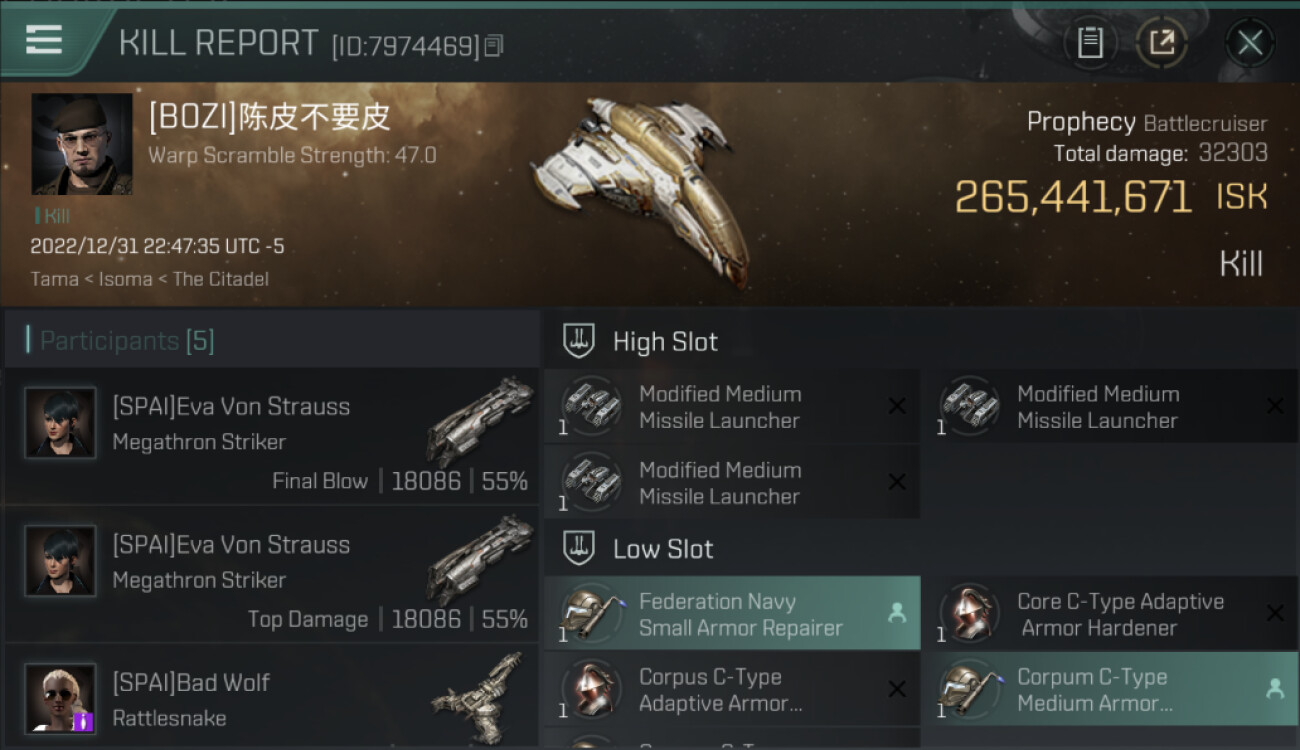Click the clipboard copy report icon
Viewport: 1300px width, 750px height.
[x=1090, y=42]
